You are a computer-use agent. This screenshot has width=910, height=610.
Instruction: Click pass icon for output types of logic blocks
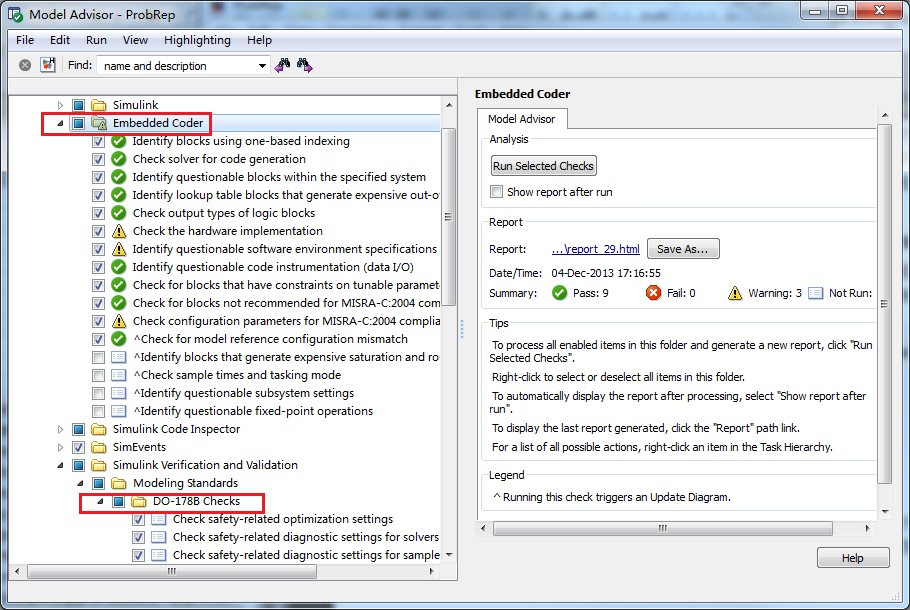(x=118, y=213)
